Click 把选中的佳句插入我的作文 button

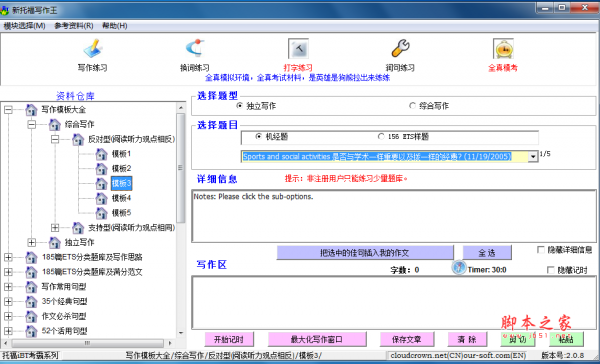click(x=365, y=253)
